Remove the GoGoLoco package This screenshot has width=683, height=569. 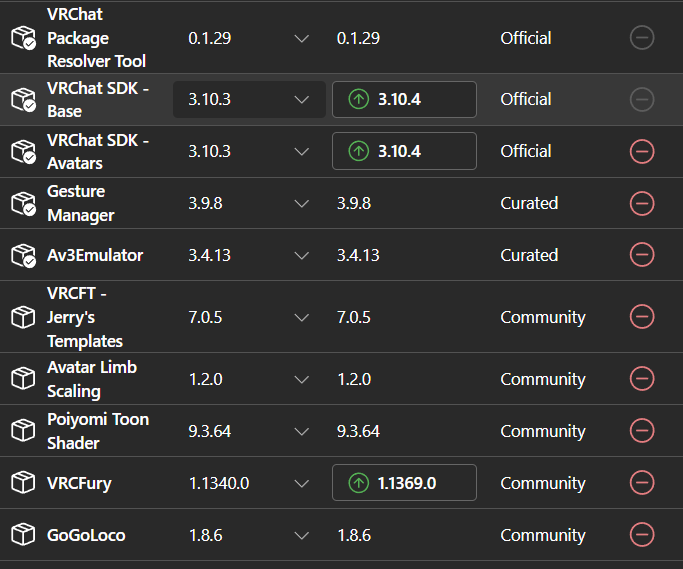(x=642, y=535)
